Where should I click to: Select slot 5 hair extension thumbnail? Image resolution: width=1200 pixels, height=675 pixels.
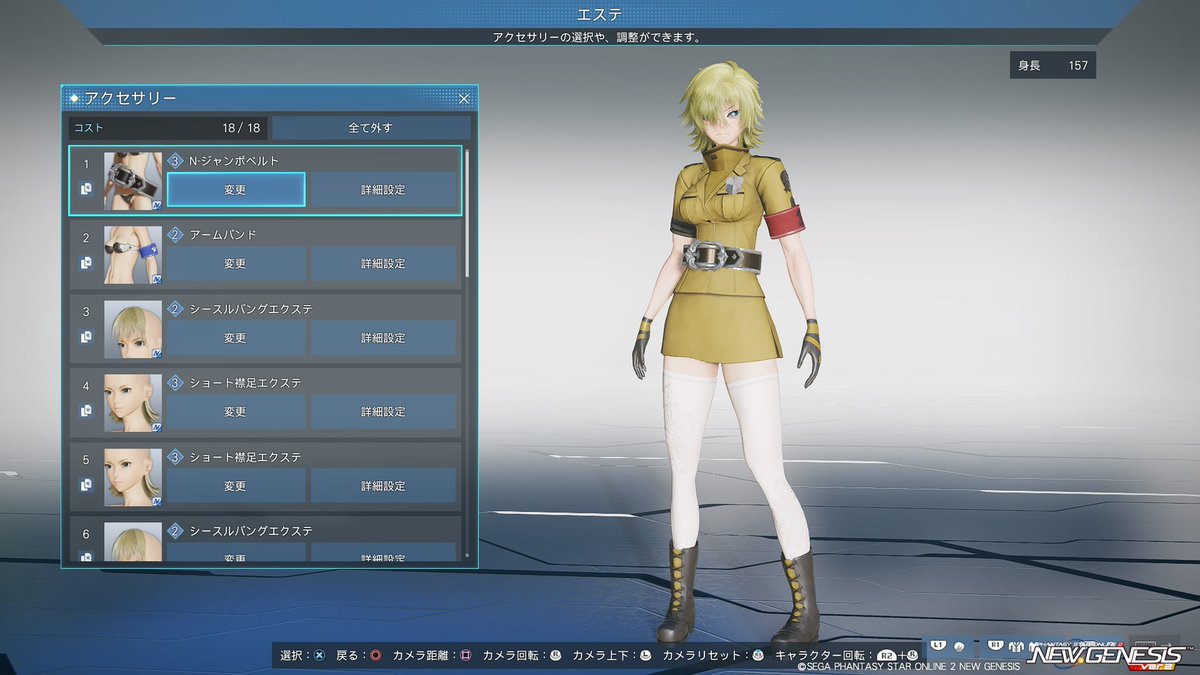click(x=133, y=477)
